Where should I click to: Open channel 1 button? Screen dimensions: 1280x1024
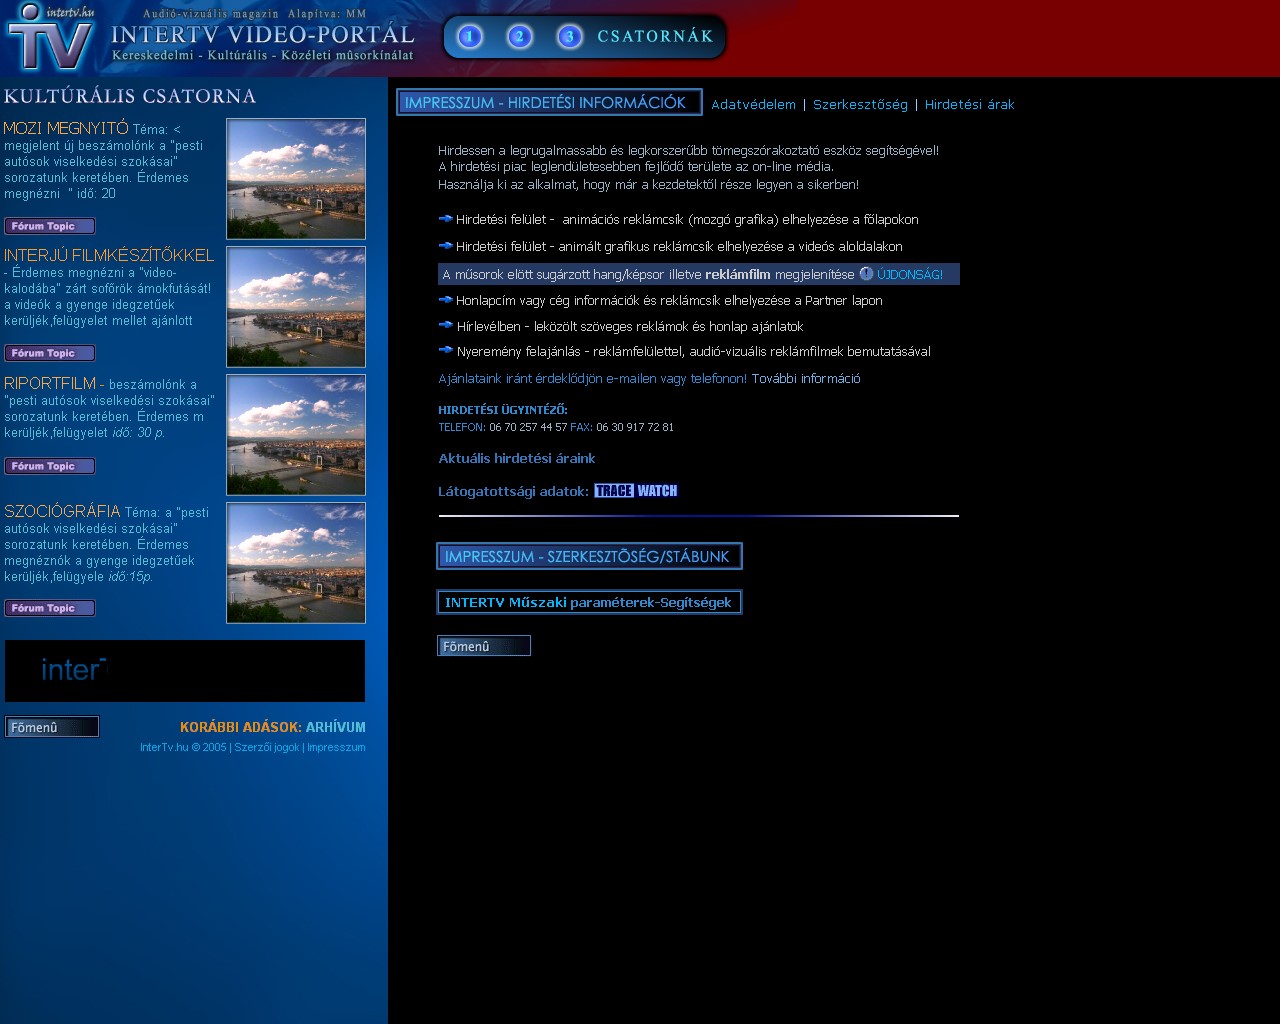click(470, 37)
